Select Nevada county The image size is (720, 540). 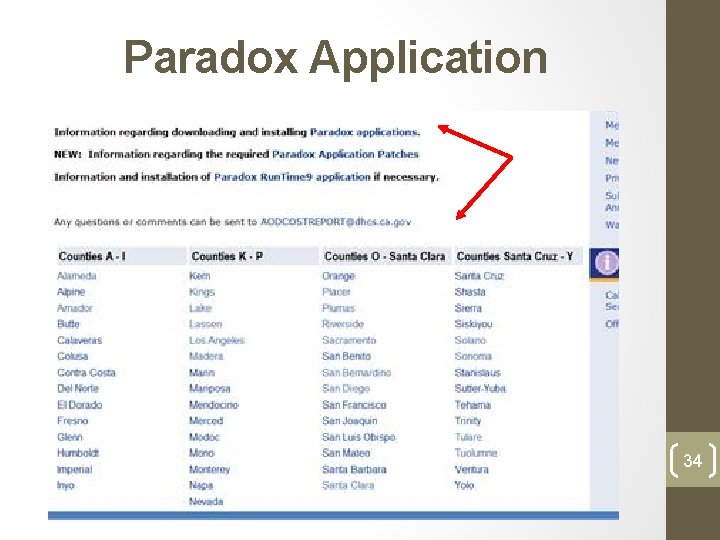(x=206, y=501)
